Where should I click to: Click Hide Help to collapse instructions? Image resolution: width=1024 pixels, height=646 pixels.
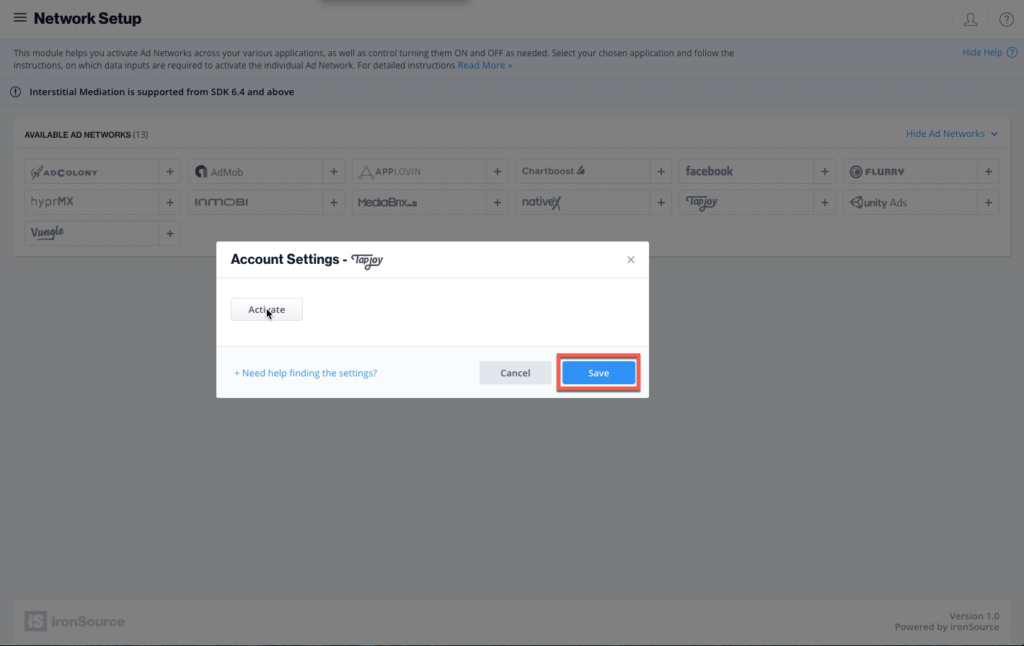tap(981, 53)
